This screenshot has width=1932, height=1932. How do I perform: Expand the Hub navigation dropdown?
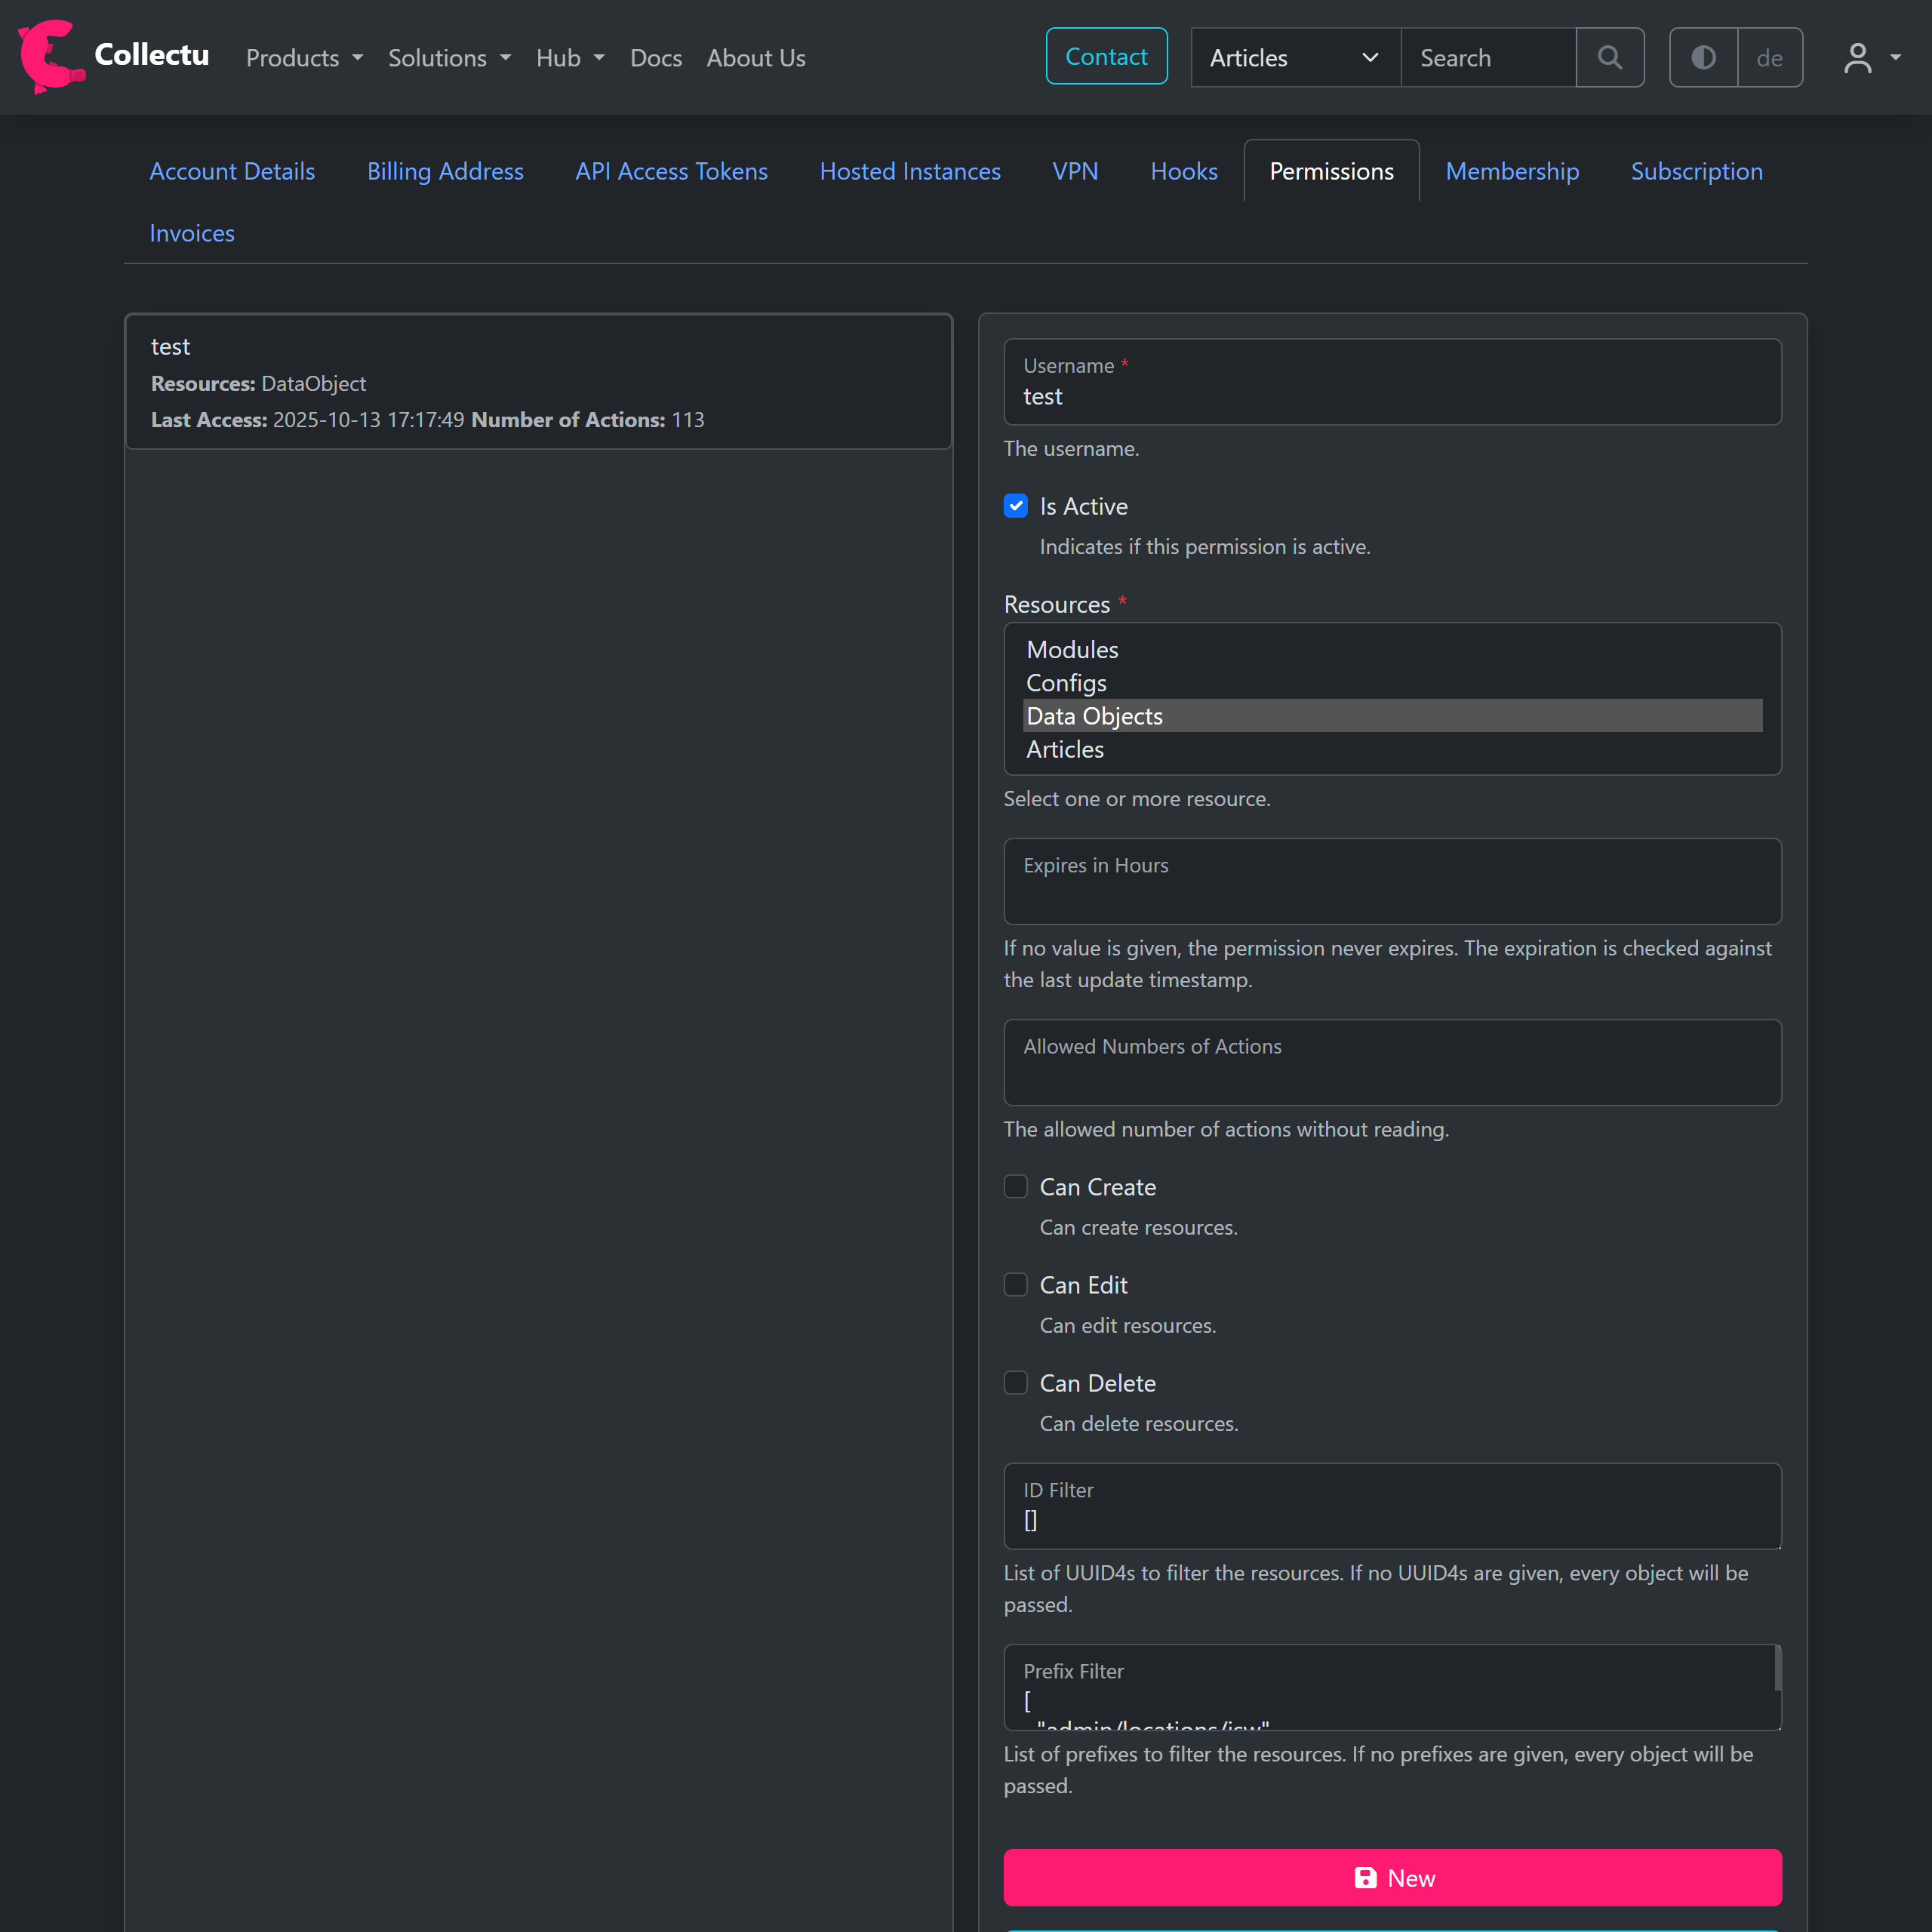(569, 57)
